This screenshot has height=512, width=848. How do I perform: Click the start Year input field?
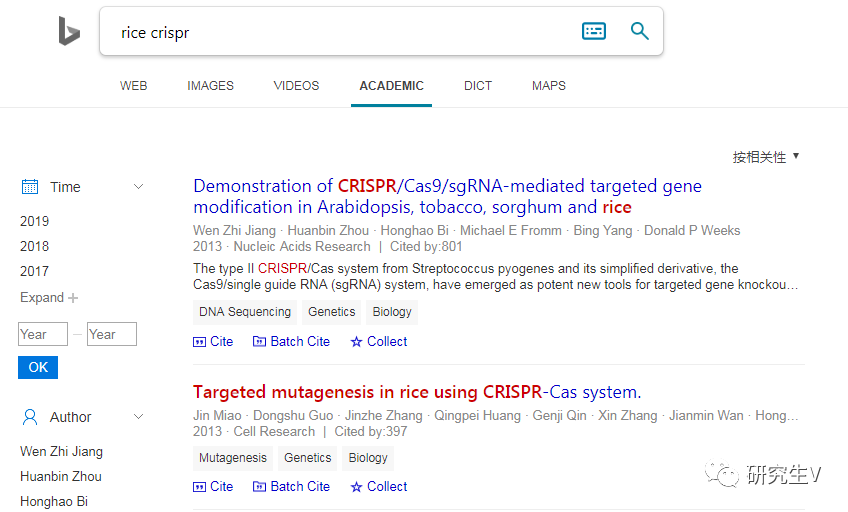[43, 334]
